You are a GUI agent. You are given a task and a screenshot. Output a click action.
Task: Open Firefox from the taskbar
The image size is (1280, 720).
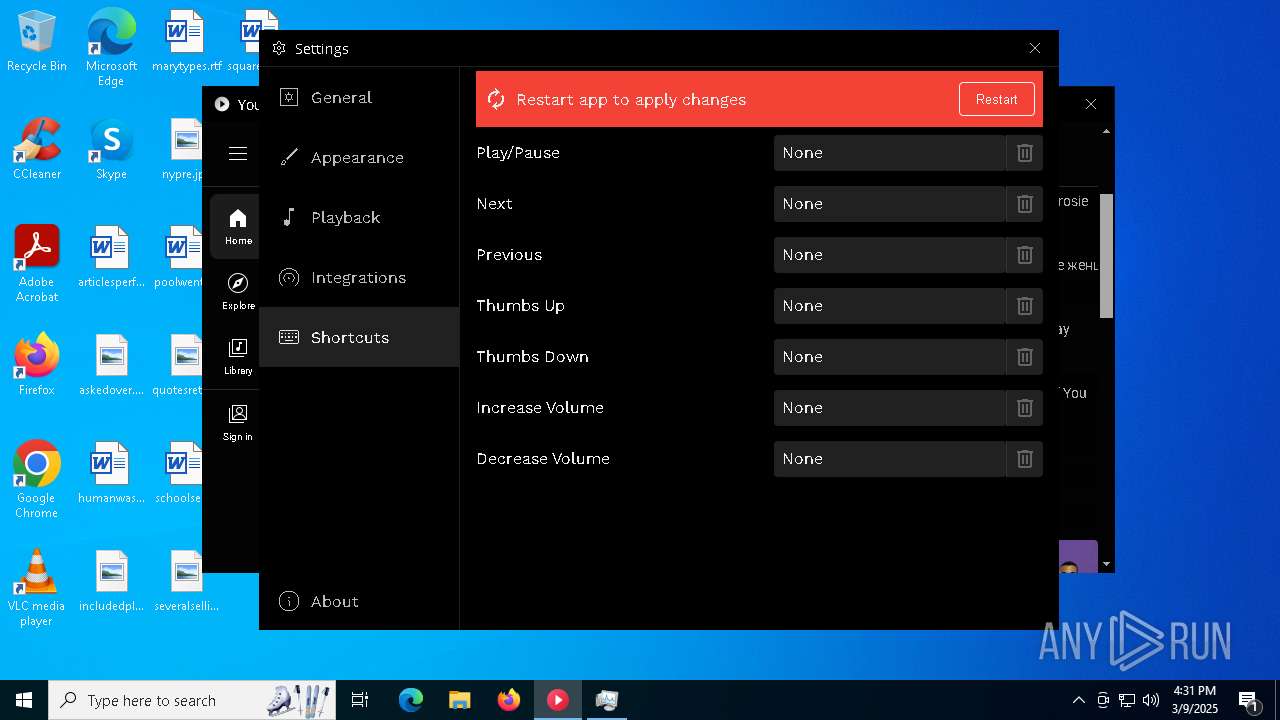click(x=509, y=700)
